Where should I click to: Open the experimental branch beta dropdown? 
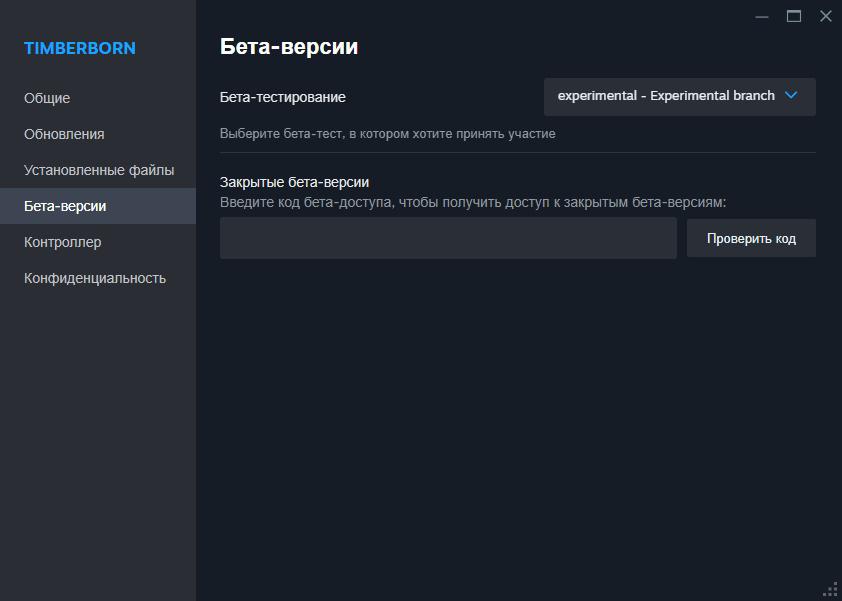tap(679, 97)
